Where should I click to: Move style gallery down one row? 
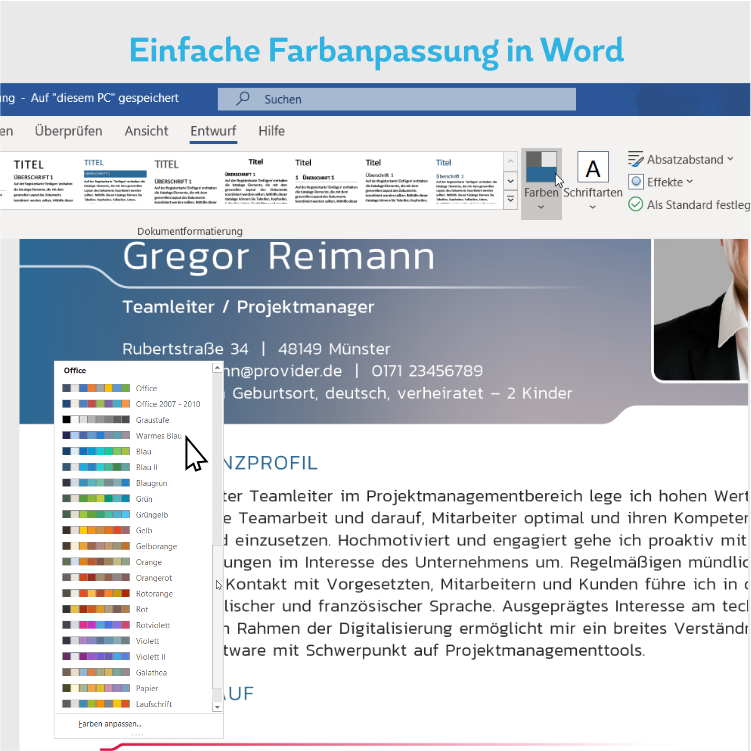511,181
